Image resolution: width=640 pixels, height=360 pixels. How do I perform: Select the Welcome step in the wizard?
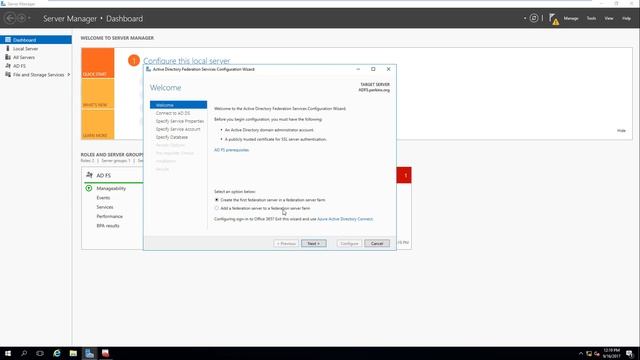tap(178, 105)
